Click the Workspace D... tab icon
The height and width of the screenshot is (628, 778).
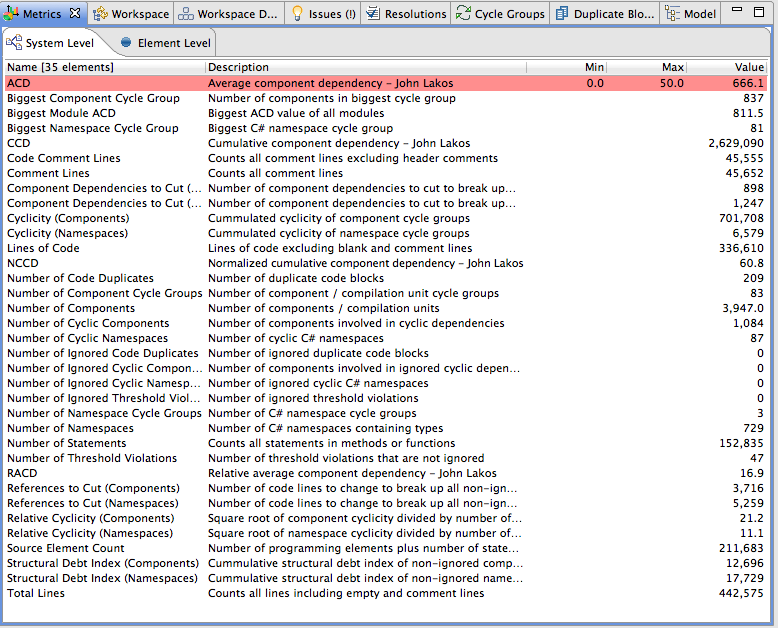[186, 14]
